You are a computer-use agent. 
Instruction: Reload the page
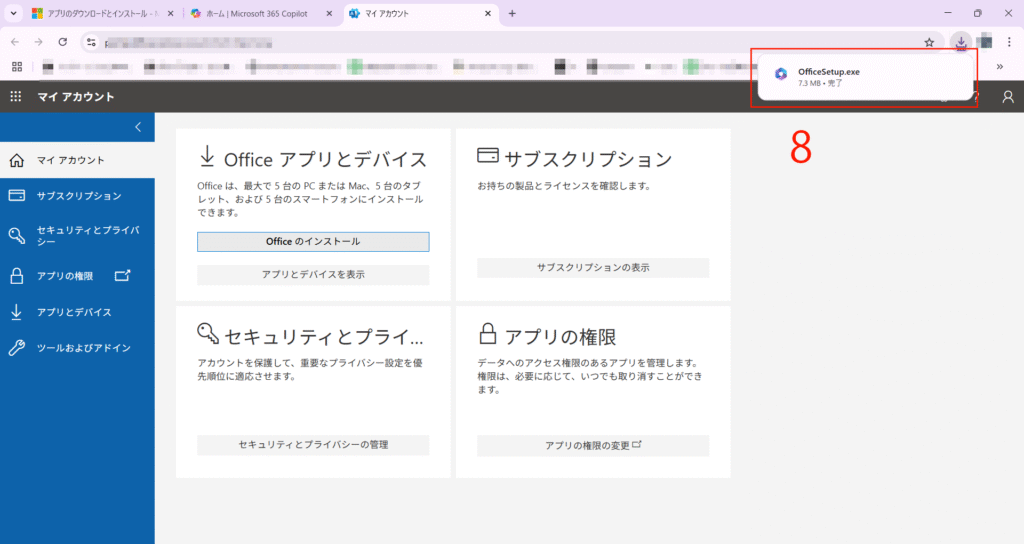tap(63, 42)
